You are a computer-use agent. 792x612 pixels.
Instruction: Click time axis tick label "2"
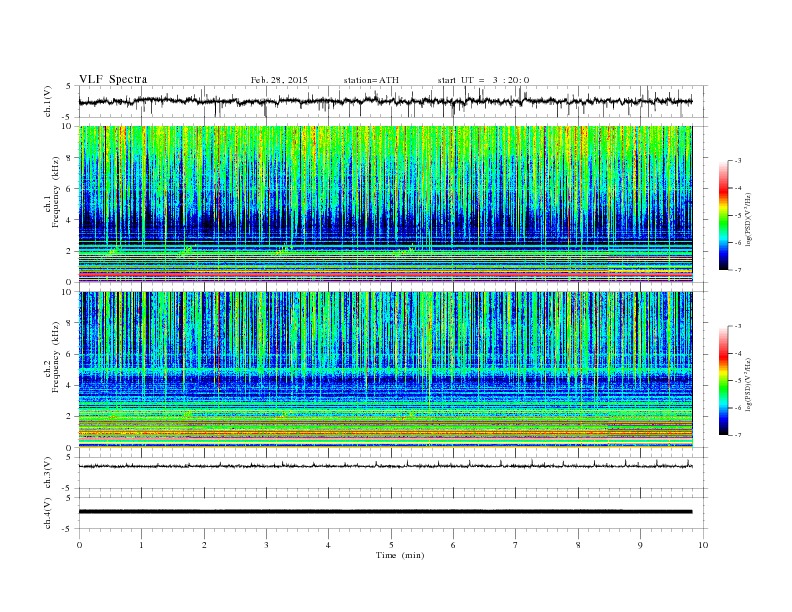point(204,545)
